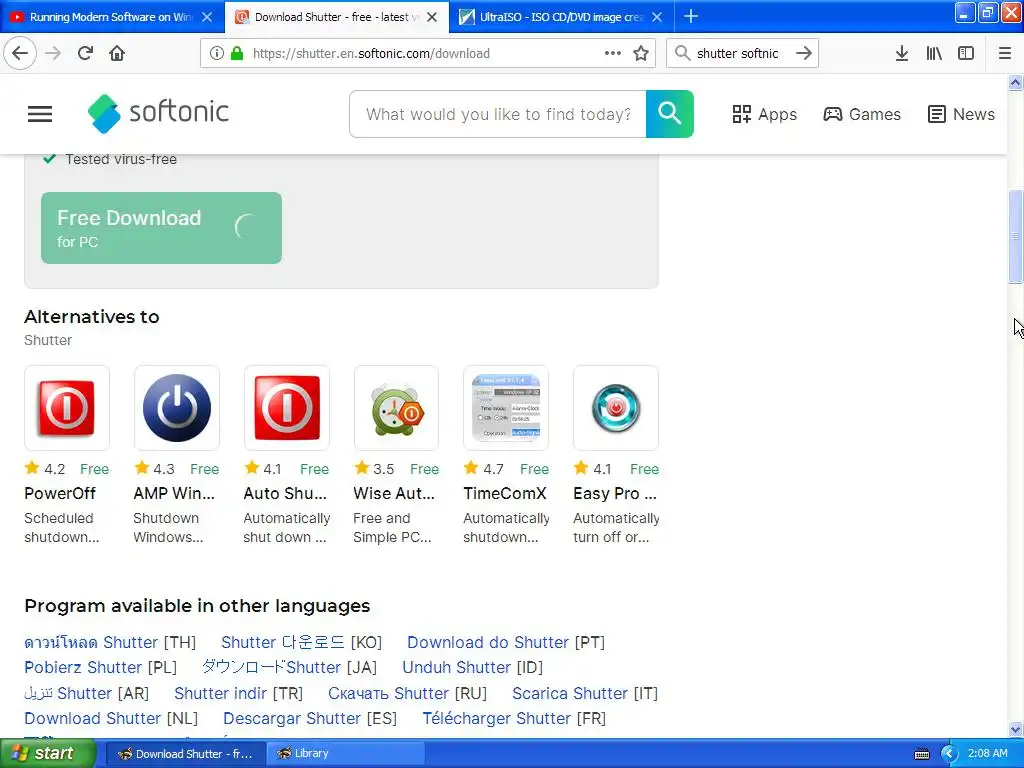
Task: Reload the current page
Action: tap(86, 53)
